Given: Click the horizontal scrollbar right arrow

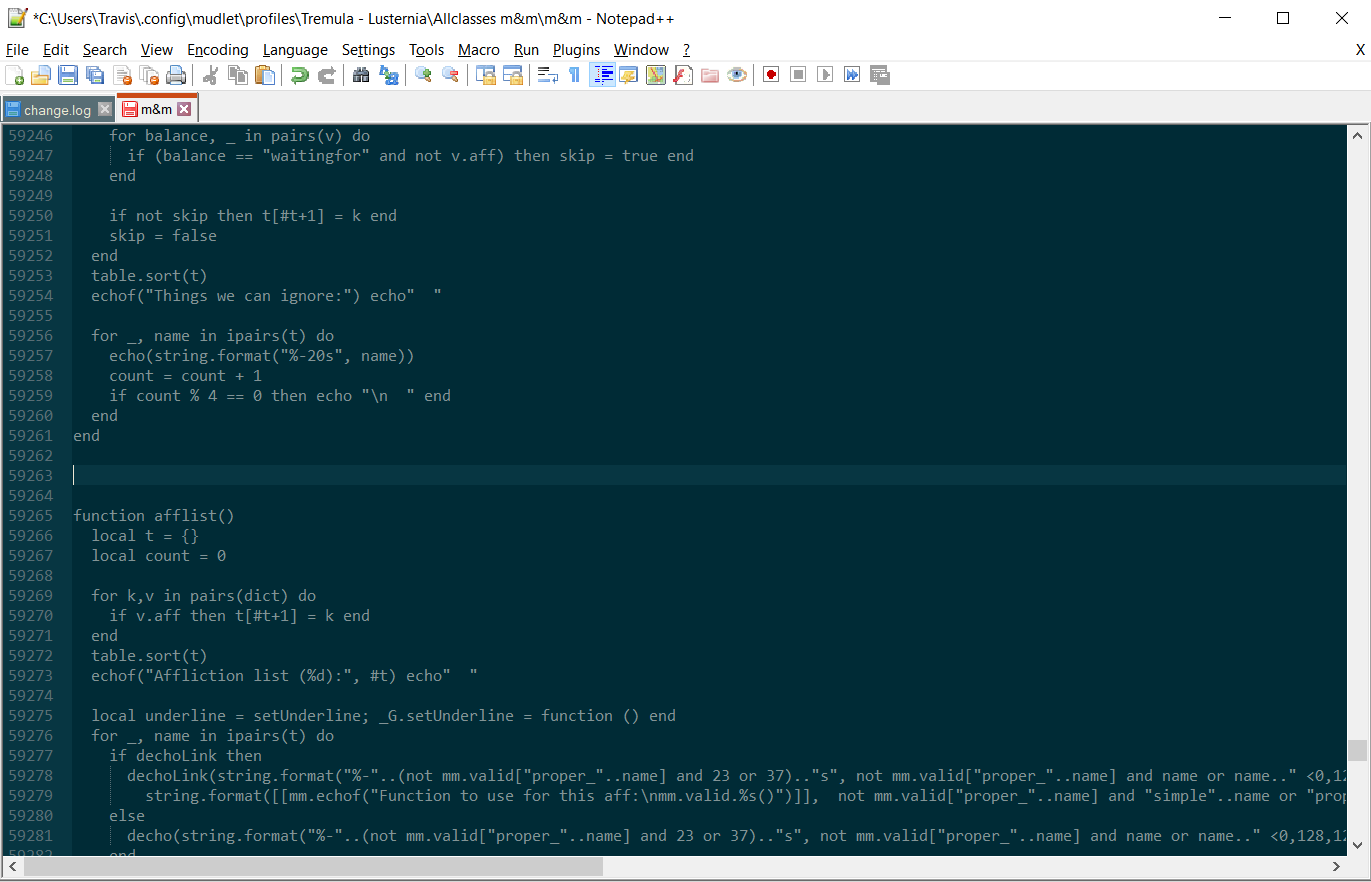Looking at the screenshot, I should coord(1338,866).
